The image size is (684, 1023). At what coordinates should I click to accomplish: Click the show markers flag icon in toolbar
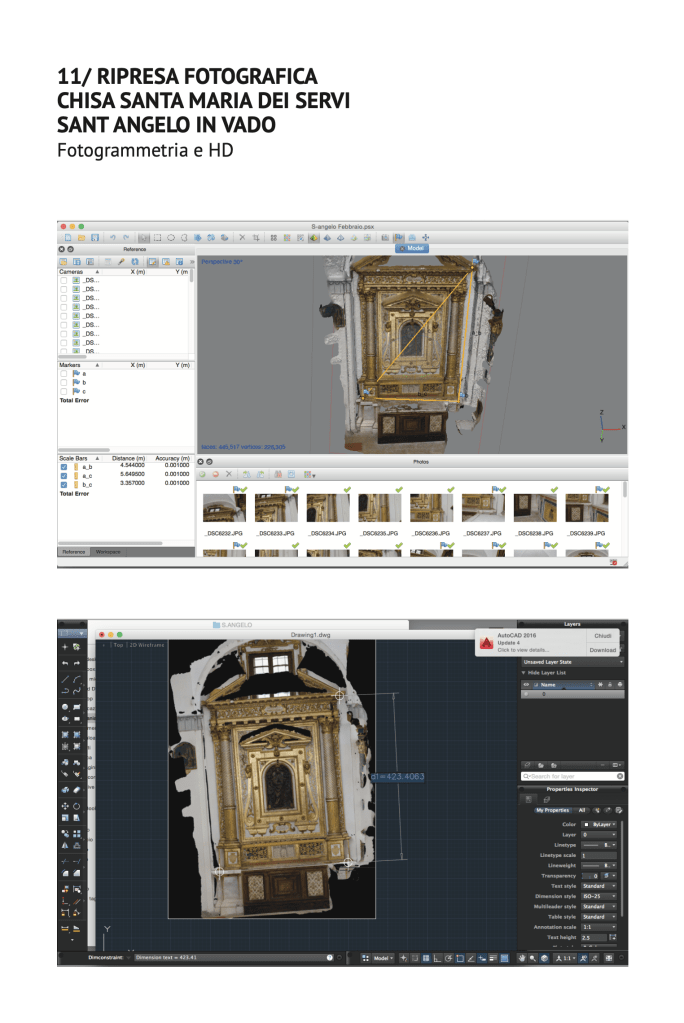(x=399, y=238)
